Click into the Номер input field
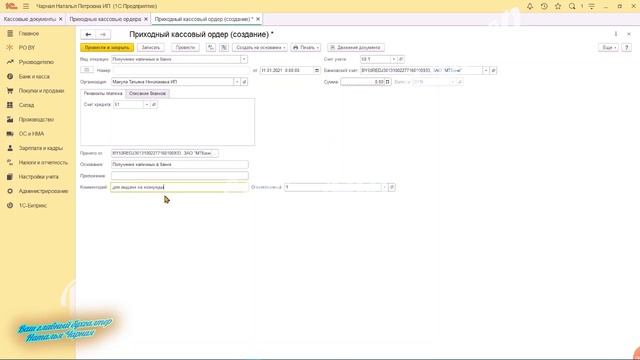The width and height of the screenshot is (640, 360). click(x=180, y=71)
